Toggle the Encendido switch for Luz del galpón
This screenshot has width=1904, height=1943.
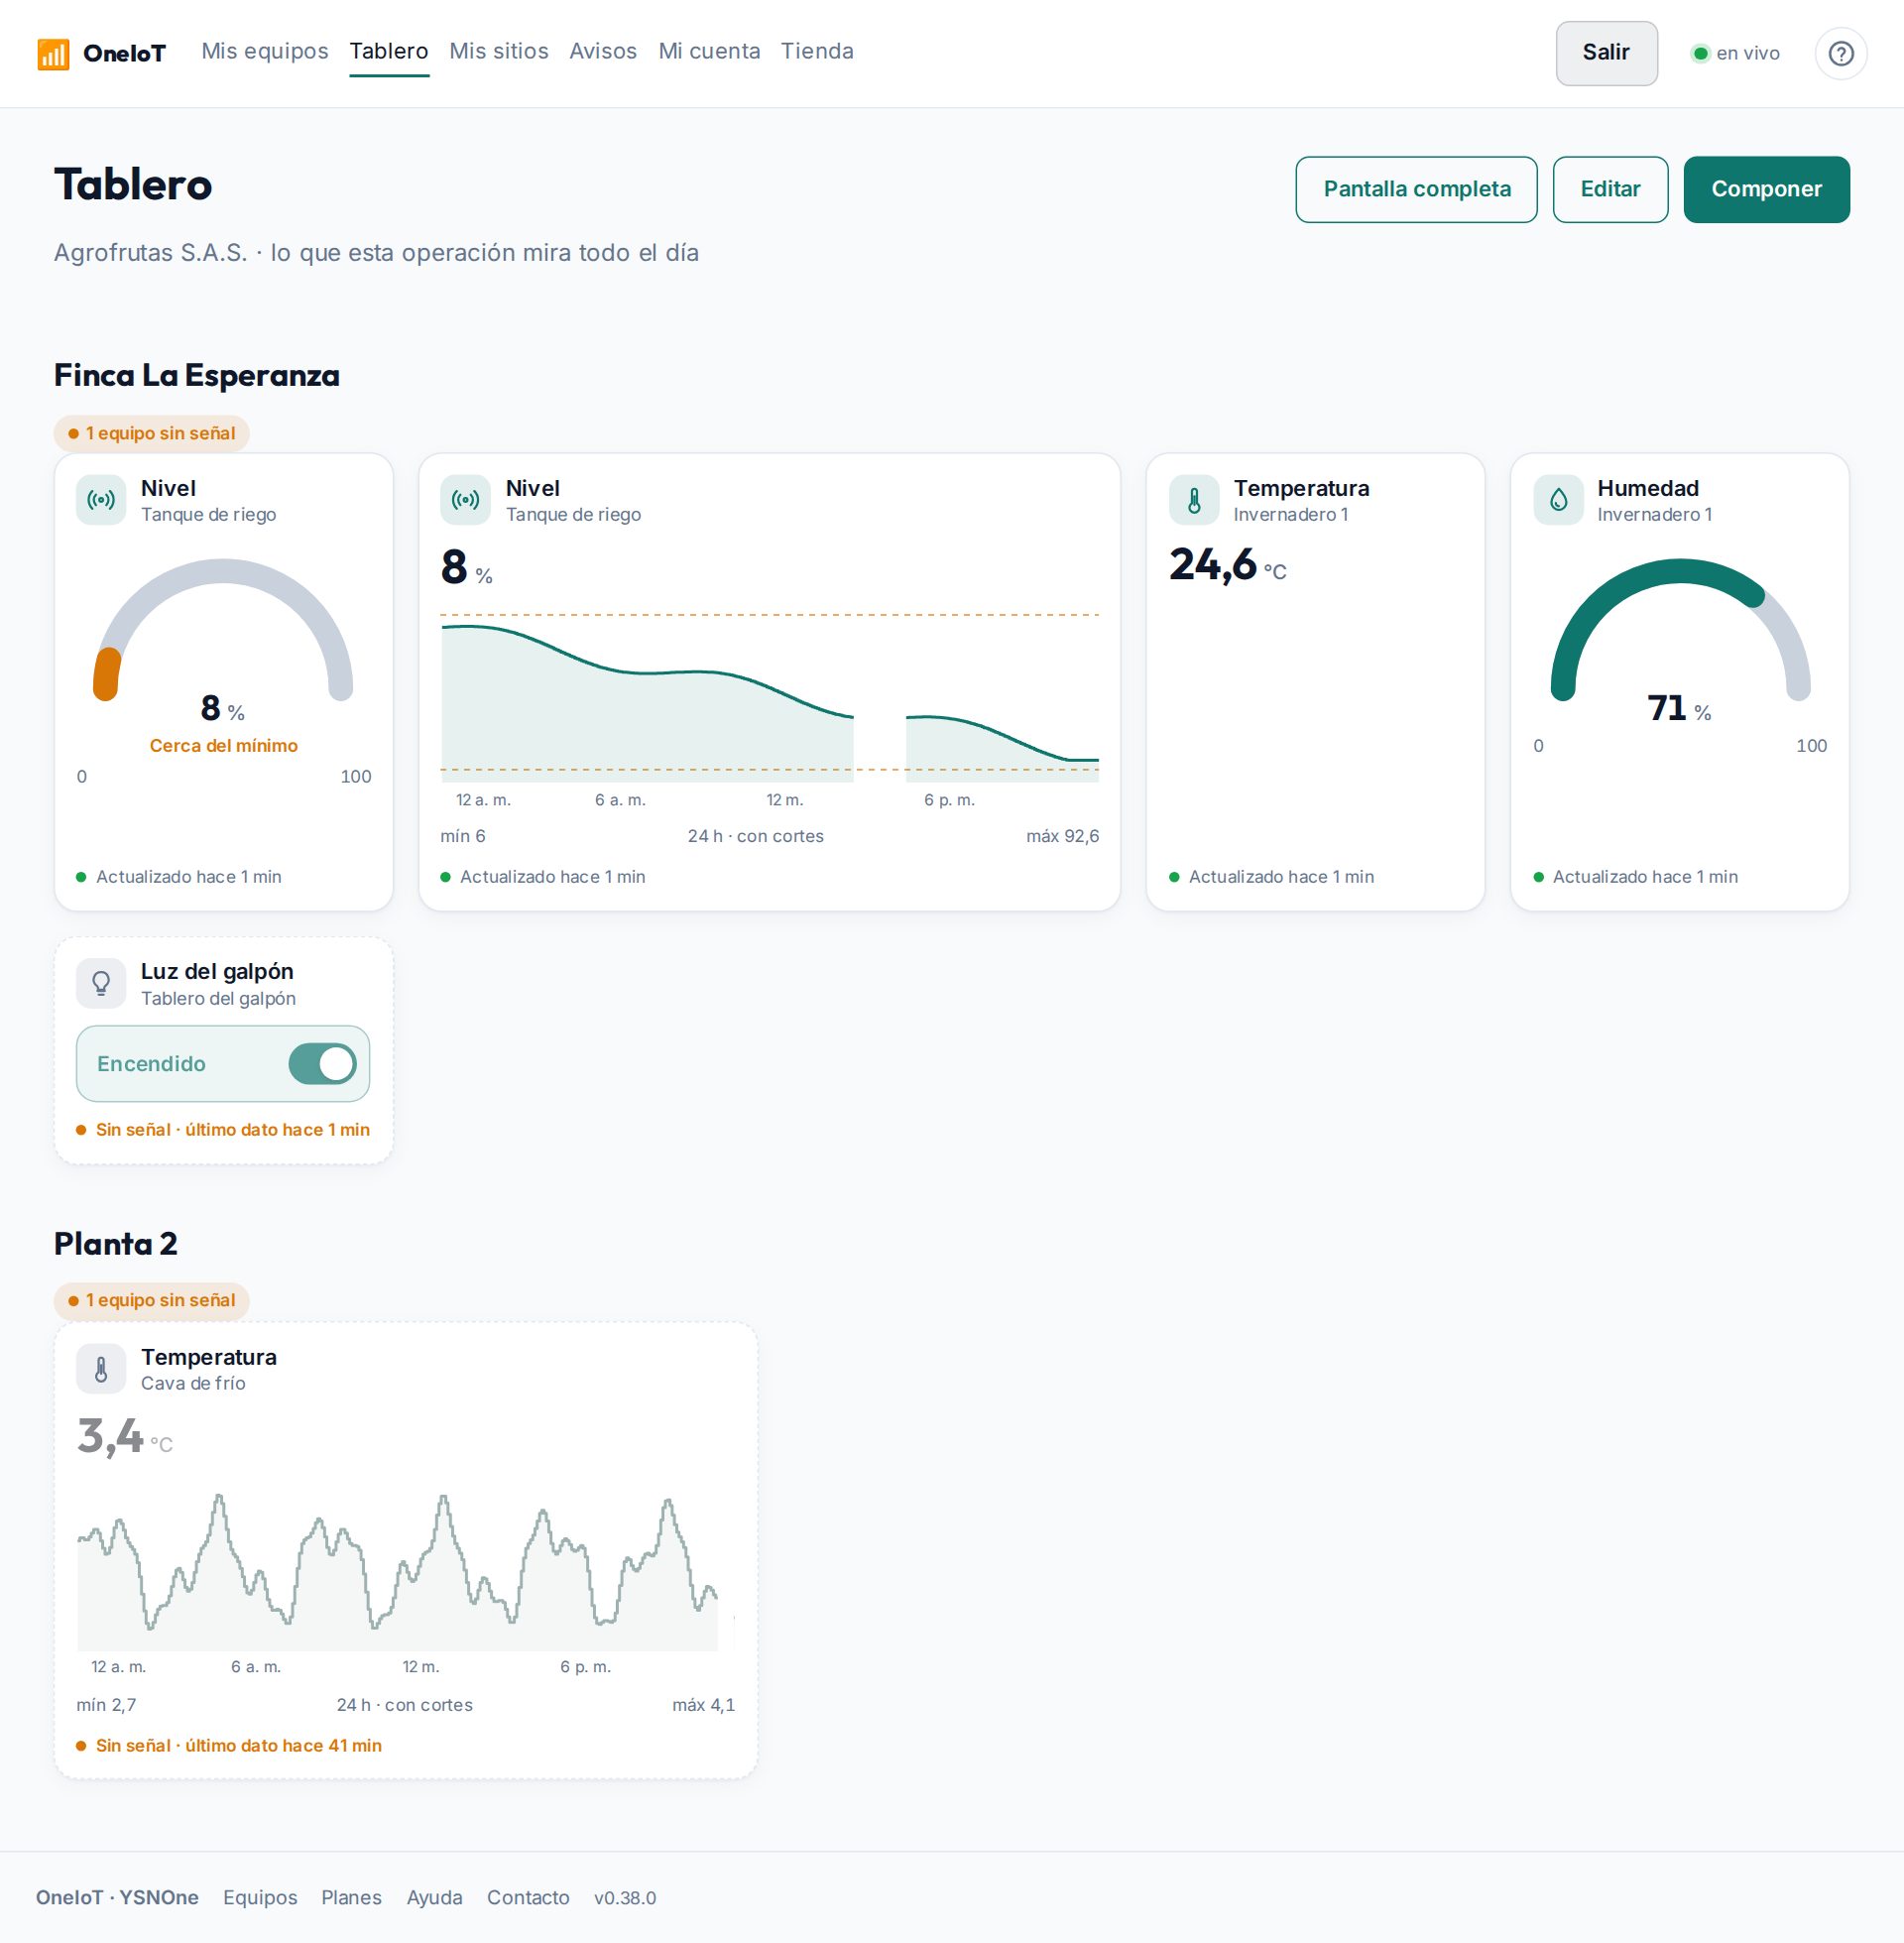coord(322,1064)
